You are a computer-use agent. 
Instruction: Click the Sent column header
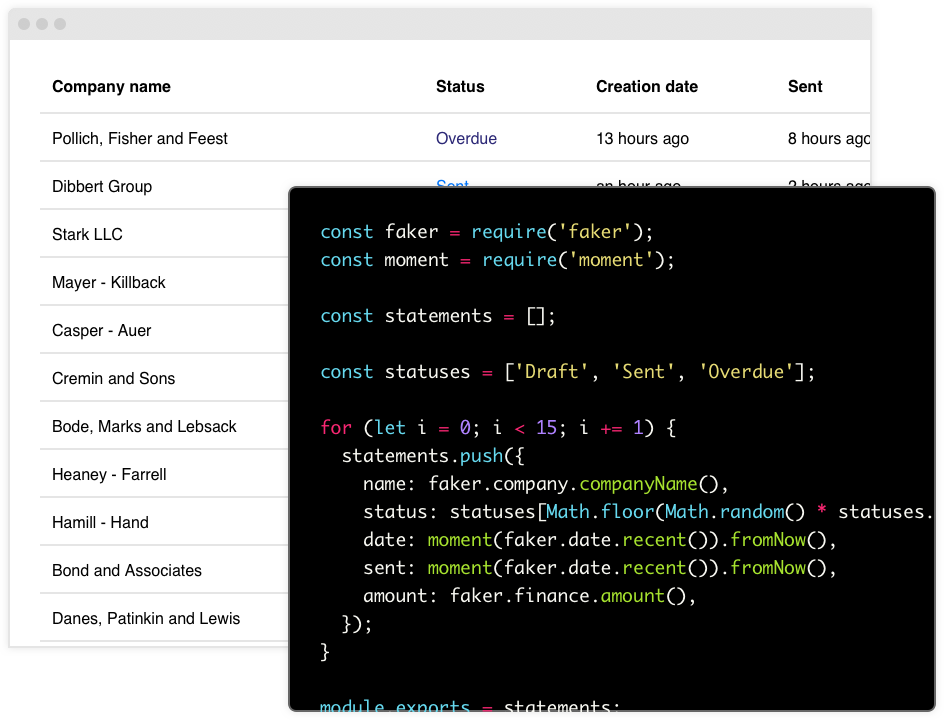point(805,87)
